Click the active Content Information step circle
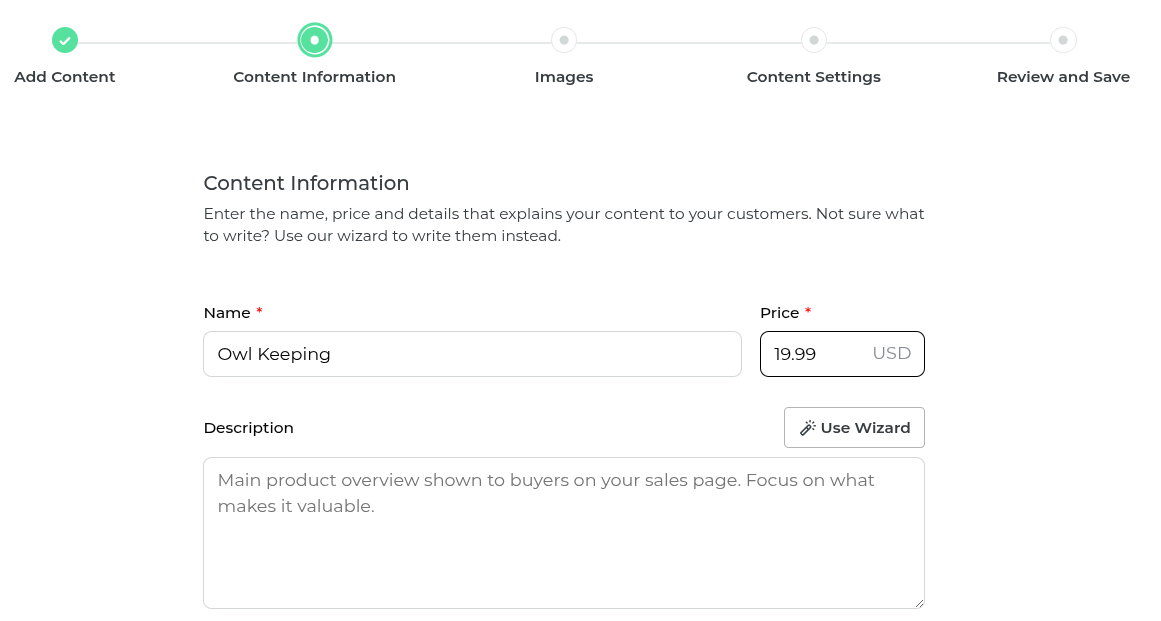 pyautogui.click(x=315, y=40)
